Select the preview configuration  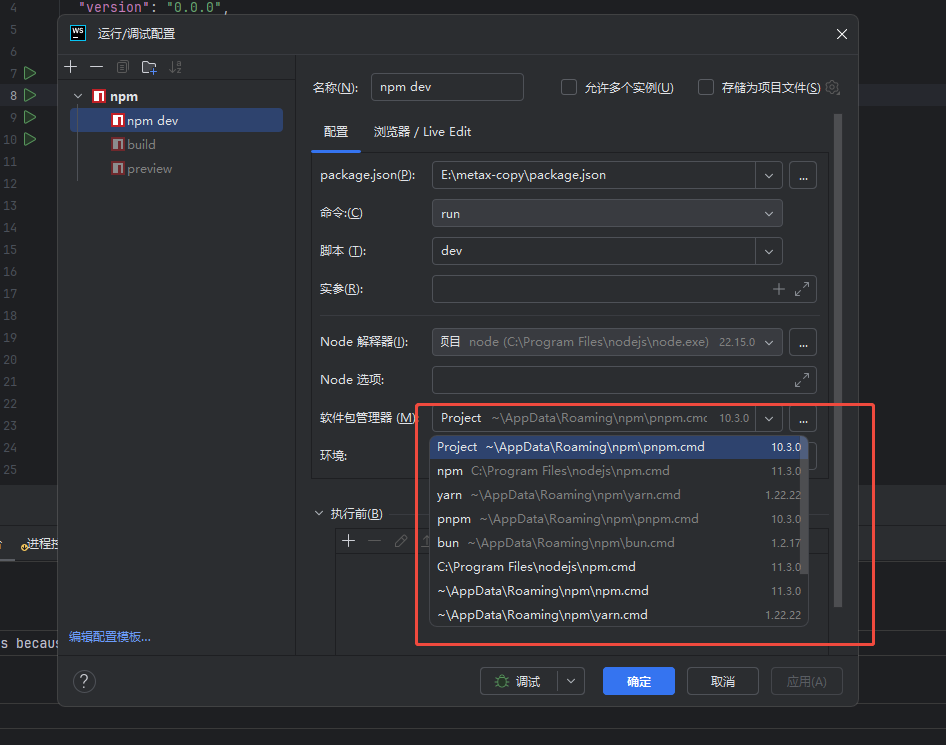(x=176, y=169)
